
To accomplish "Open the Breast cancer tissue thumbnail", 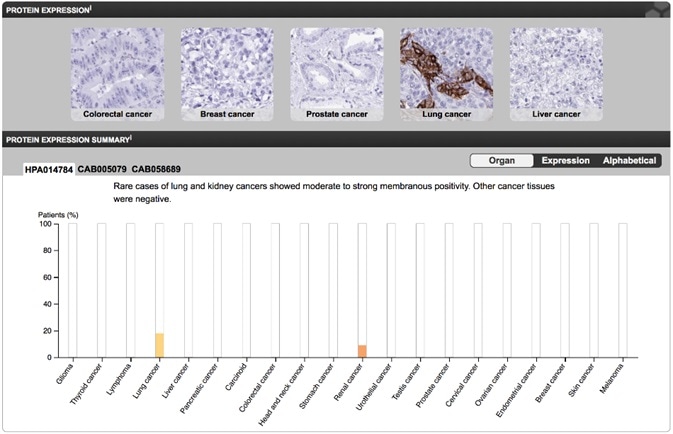I will click(x=227, y=68).
